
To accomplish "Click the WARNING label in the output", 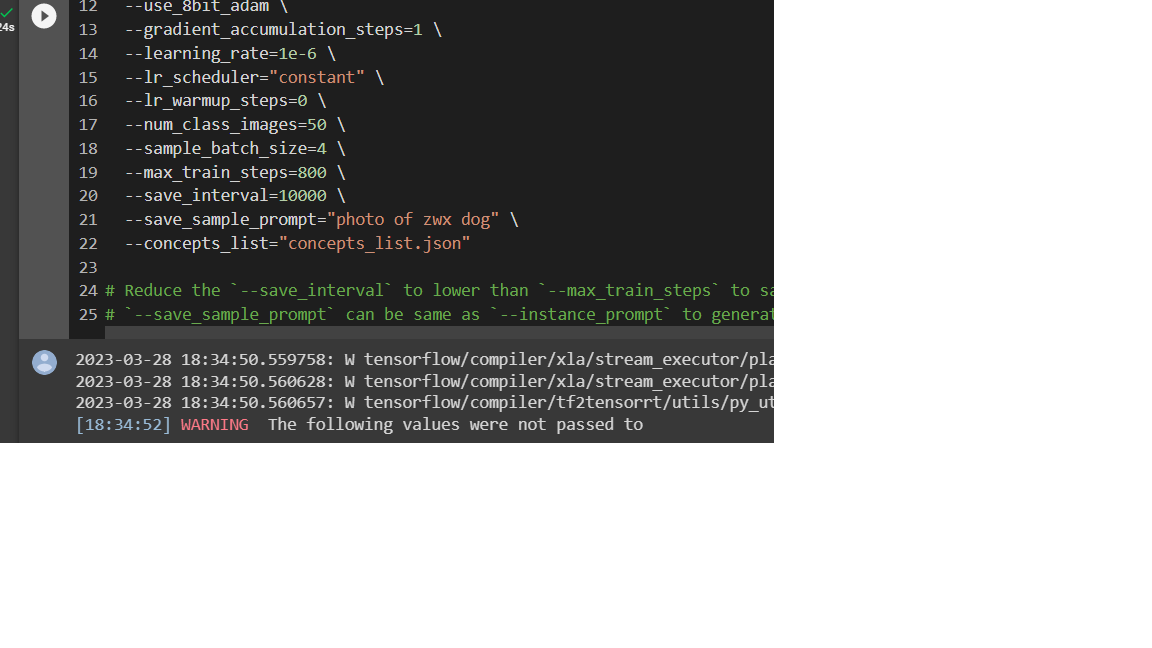I will pos(214,424).
